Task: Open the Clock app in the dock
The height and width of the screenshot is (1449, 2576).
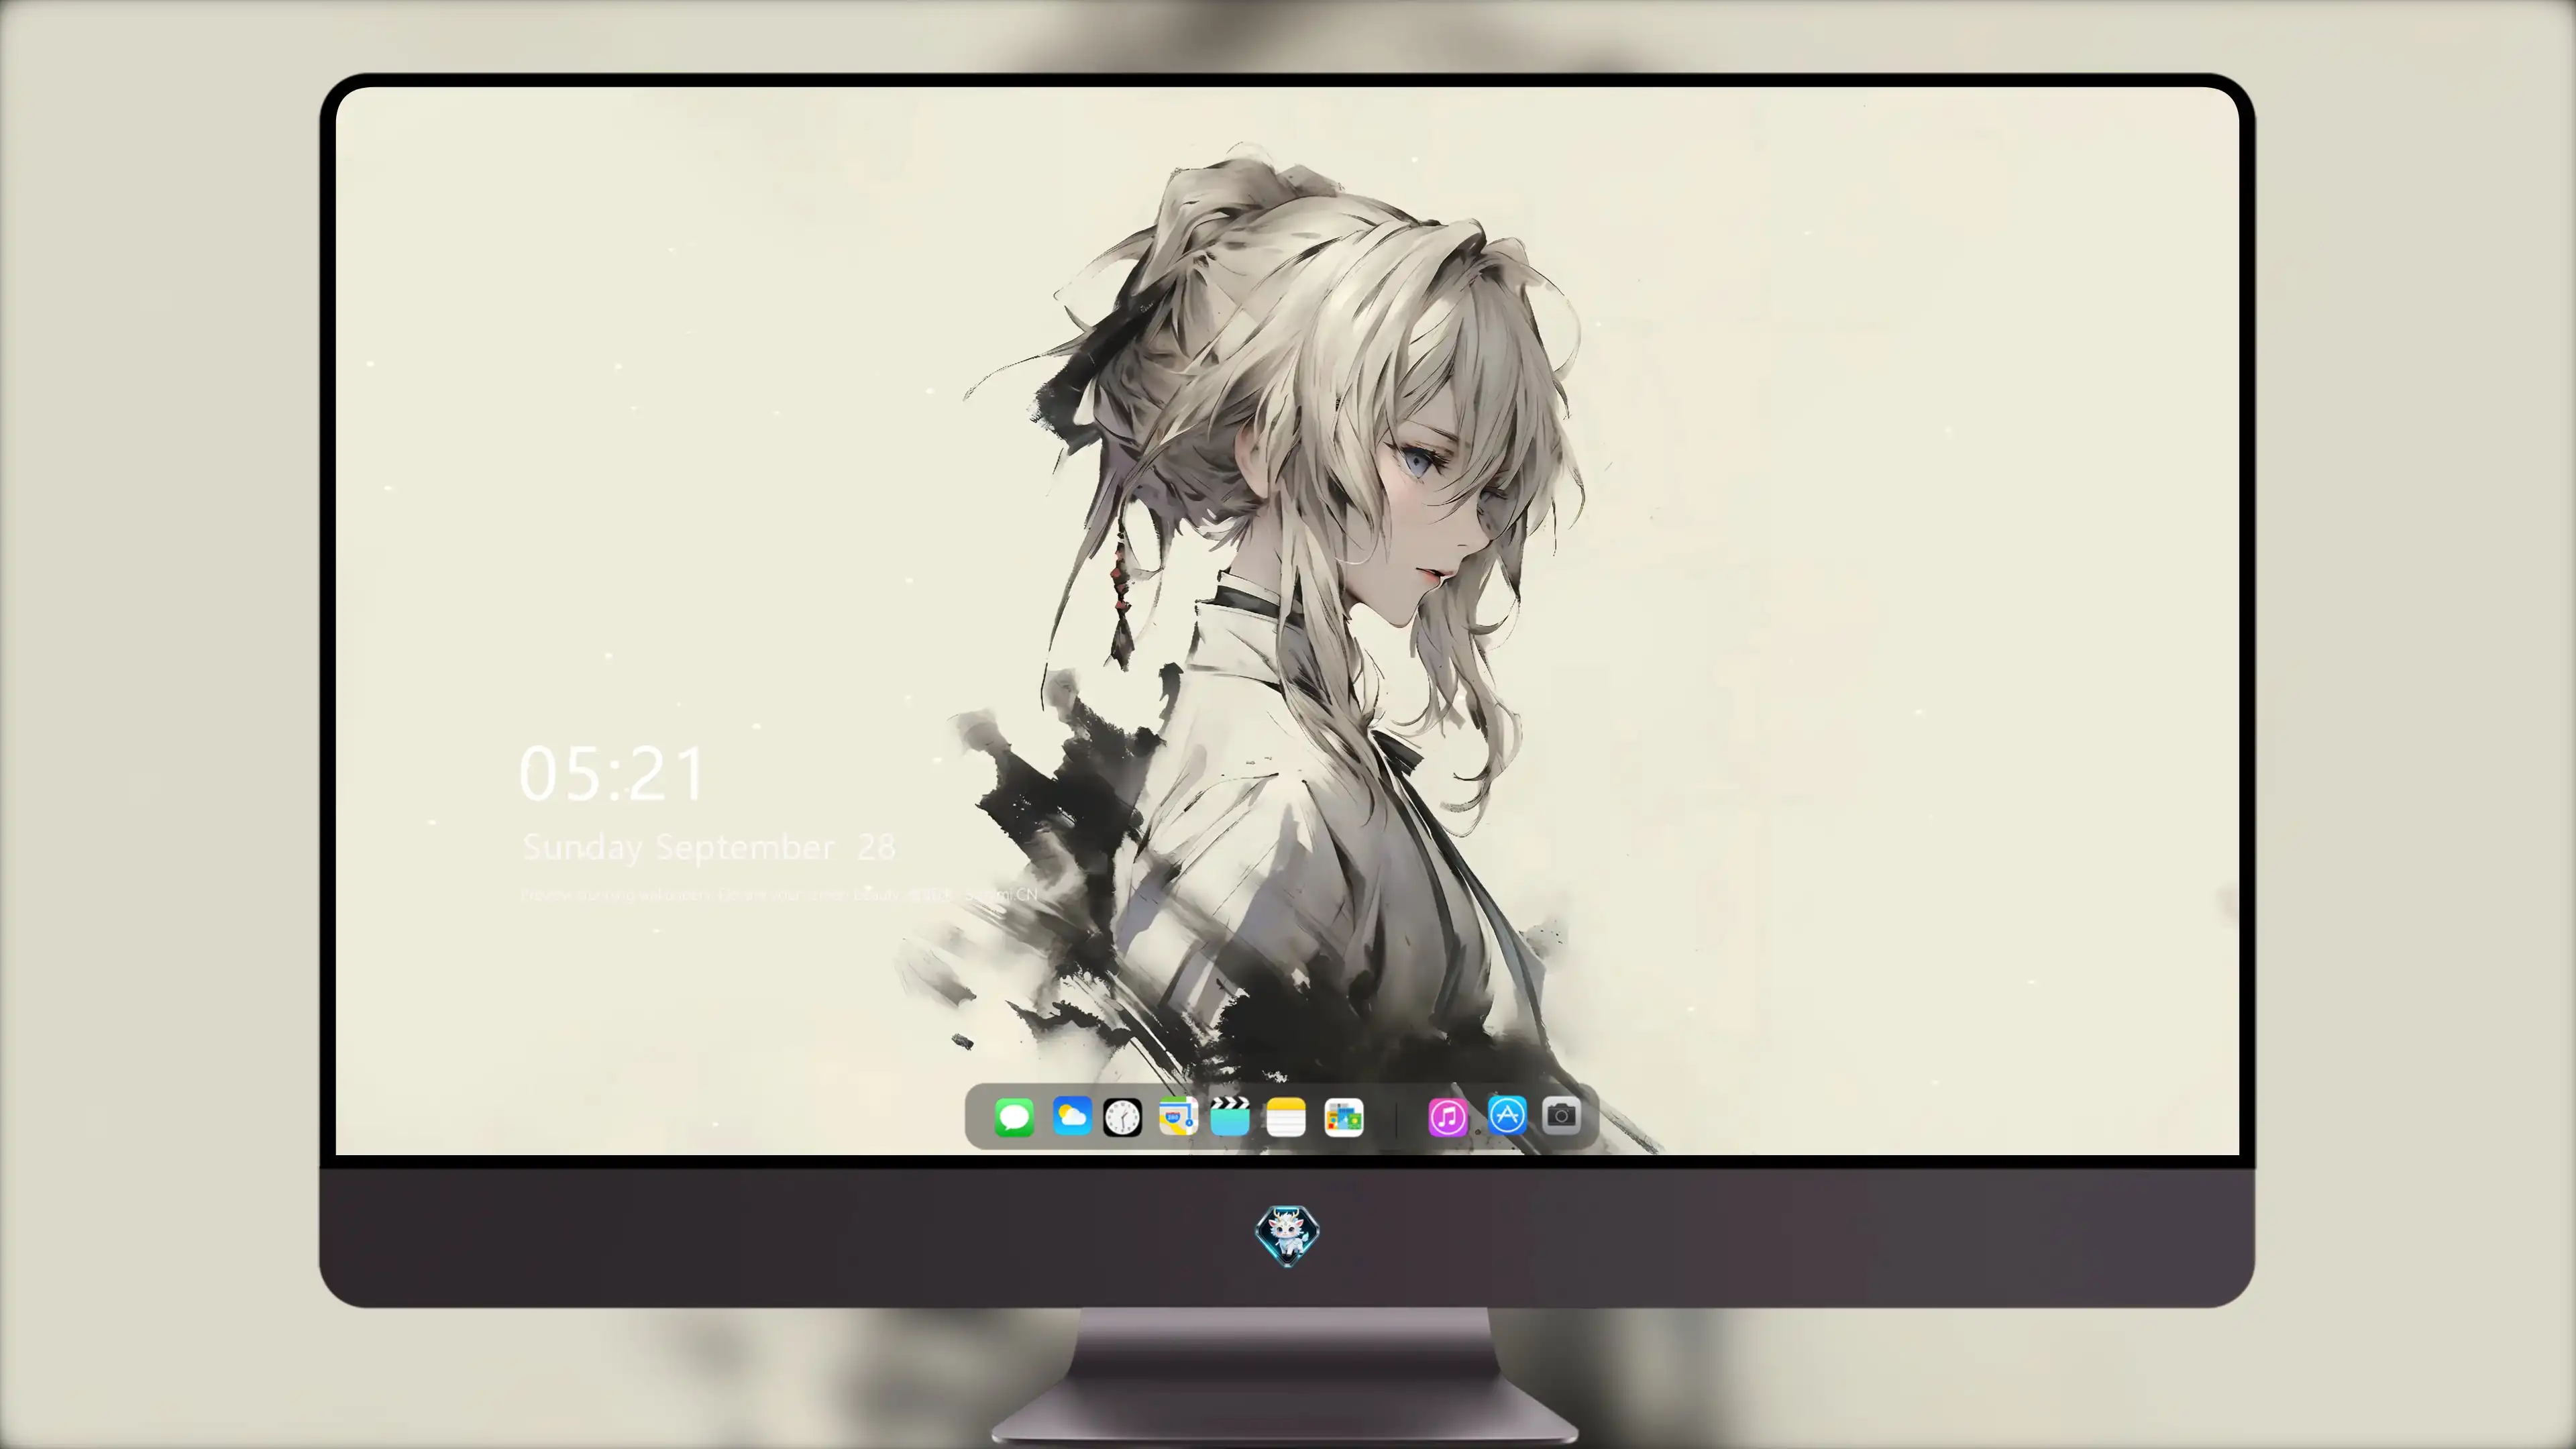Action: (1122, 1117)
